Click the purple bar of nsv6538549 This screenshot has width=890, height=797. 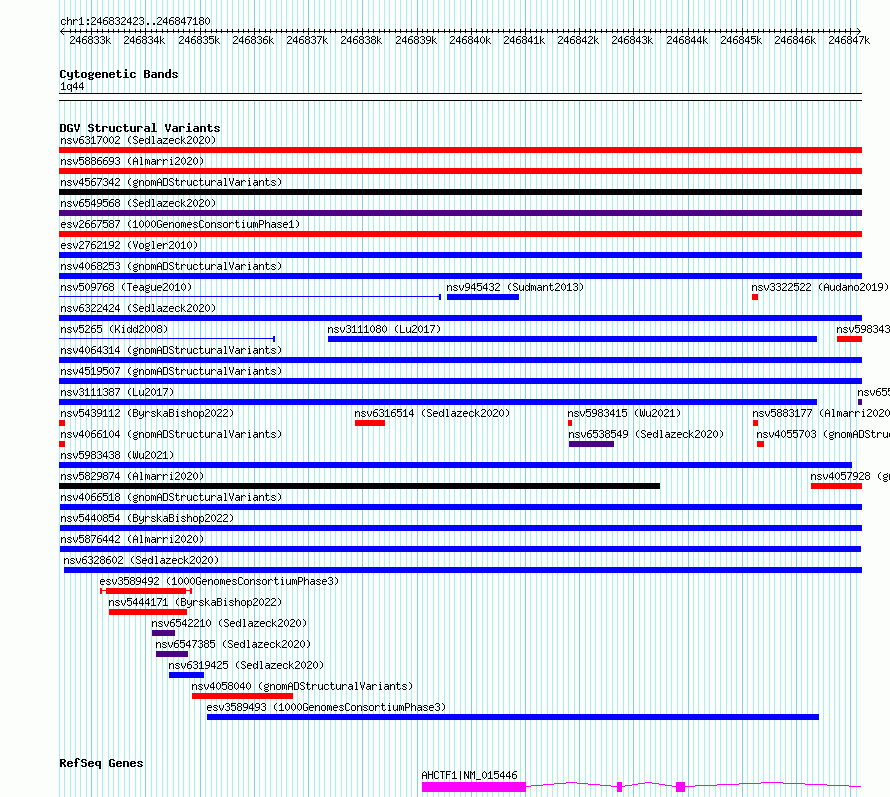[x=591, y=444]
